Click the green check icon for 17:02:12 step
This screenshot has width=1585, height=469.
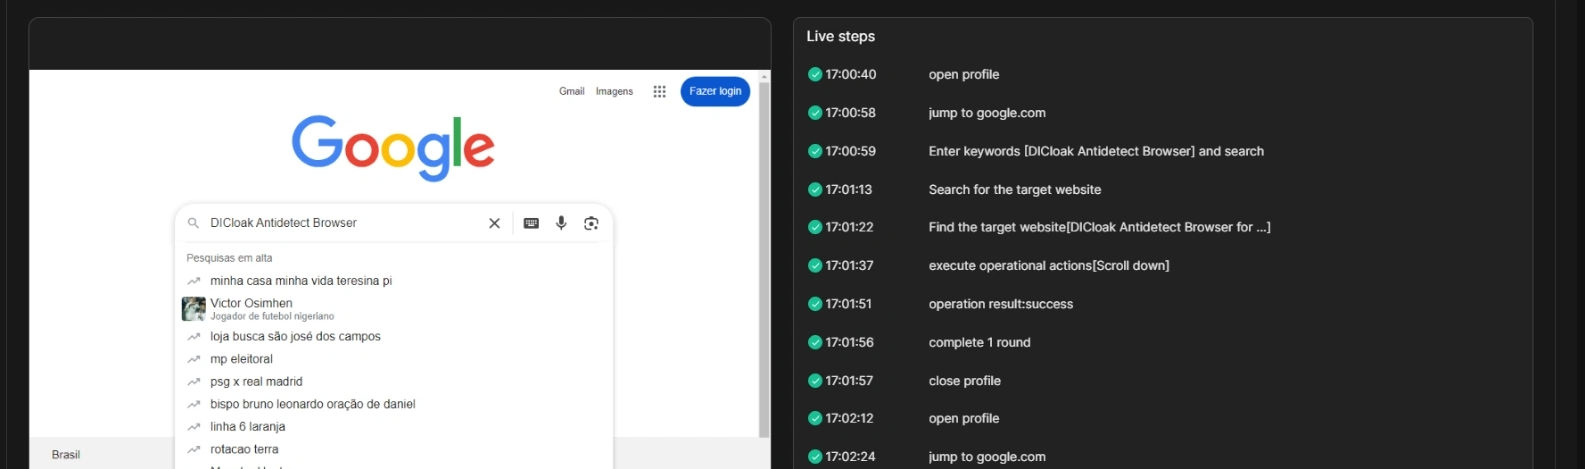tap(815, 418)
